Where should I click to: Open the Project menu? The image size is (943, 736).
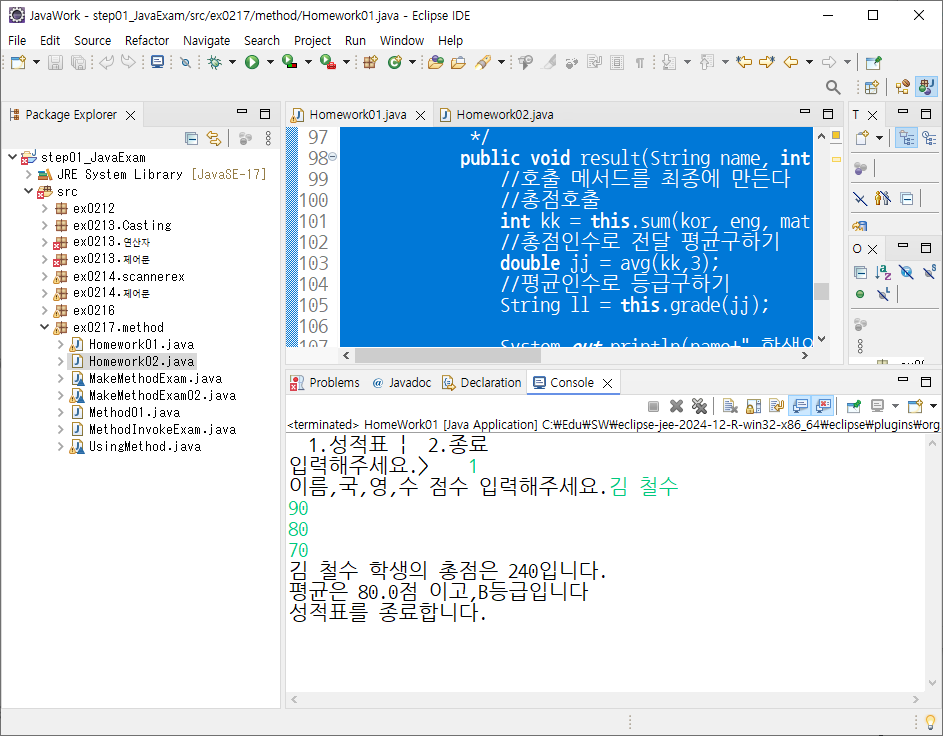click(x=312, y=40)
